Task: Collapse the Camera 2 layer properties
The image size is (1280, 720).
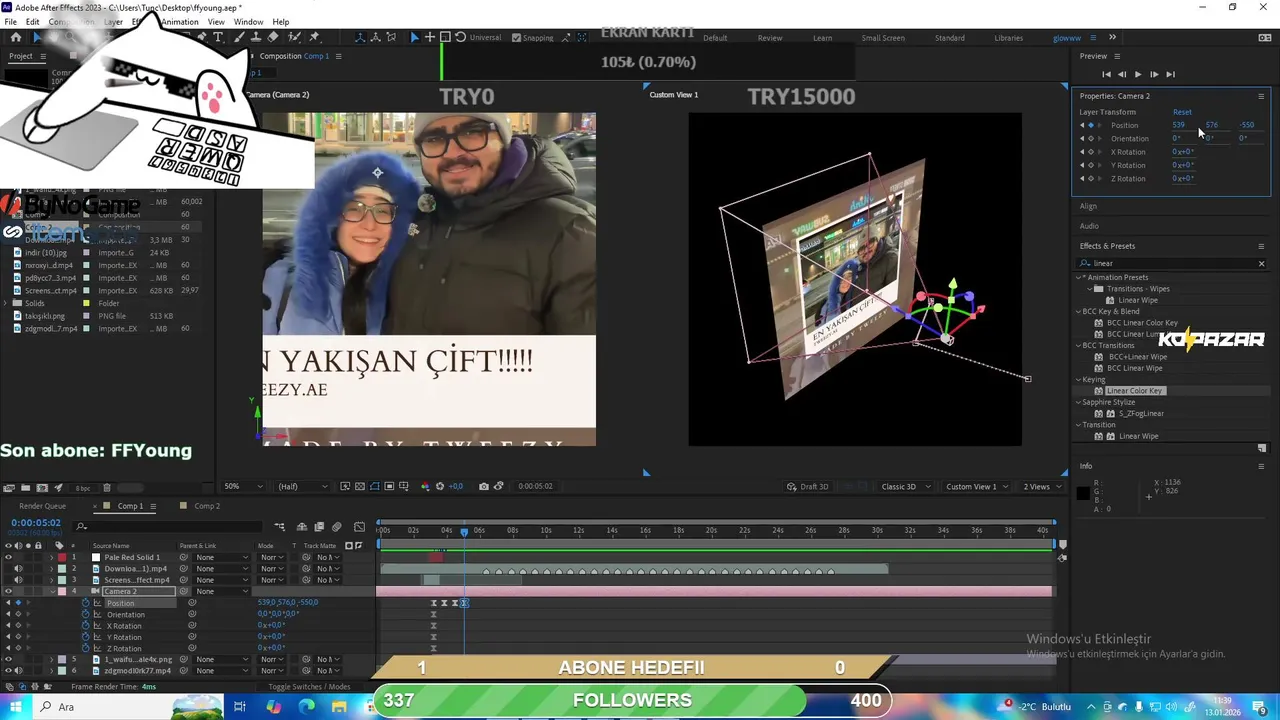Action: (x=52, y=592)
